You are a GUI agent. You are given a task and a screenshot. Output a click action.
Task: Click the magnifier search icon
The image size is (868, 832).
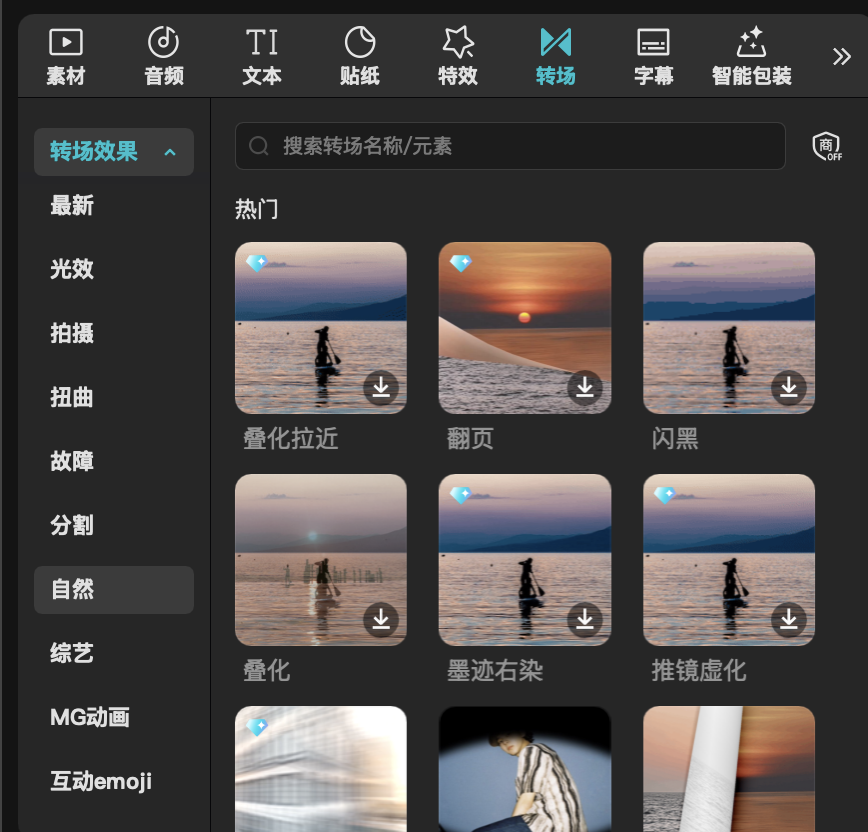(x=259, y=146)
